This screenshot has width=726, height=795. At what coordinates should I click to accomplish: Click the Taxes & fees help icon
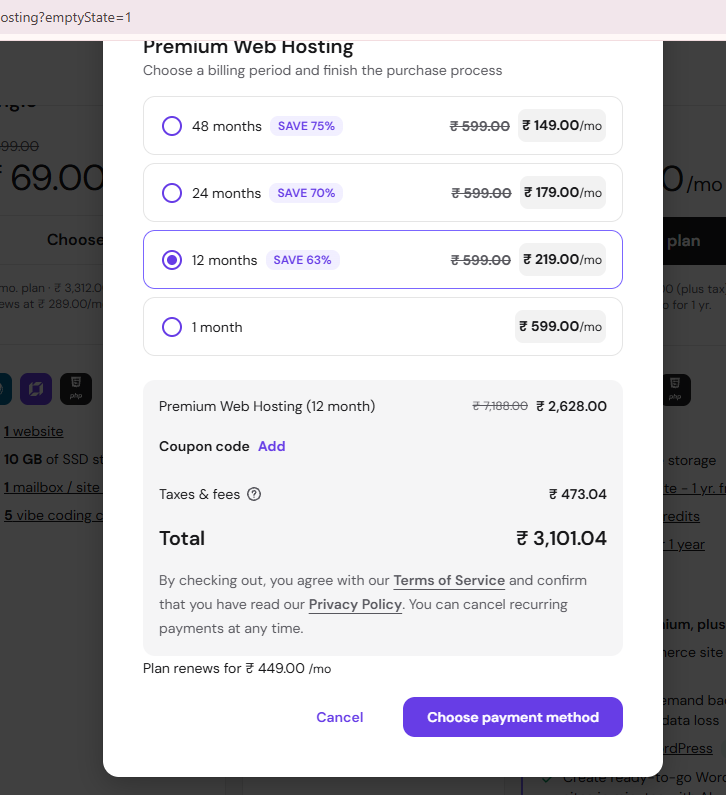[254, 494]
